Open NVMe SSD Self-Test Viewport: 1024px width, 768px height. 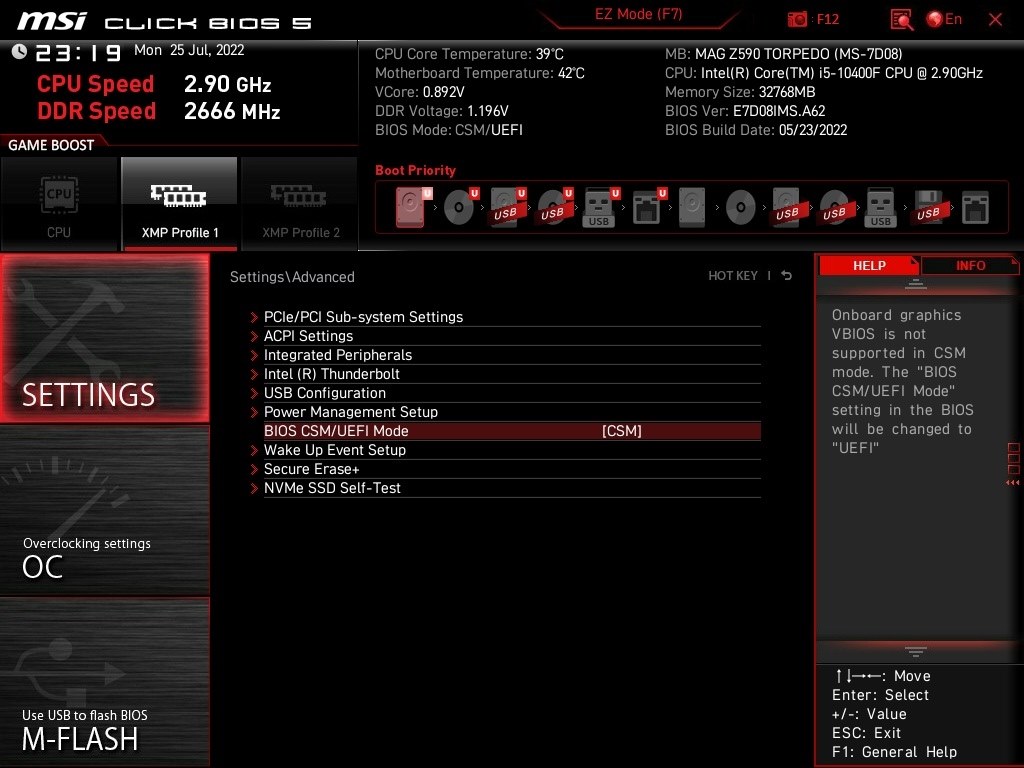click(x=333, y=488)
